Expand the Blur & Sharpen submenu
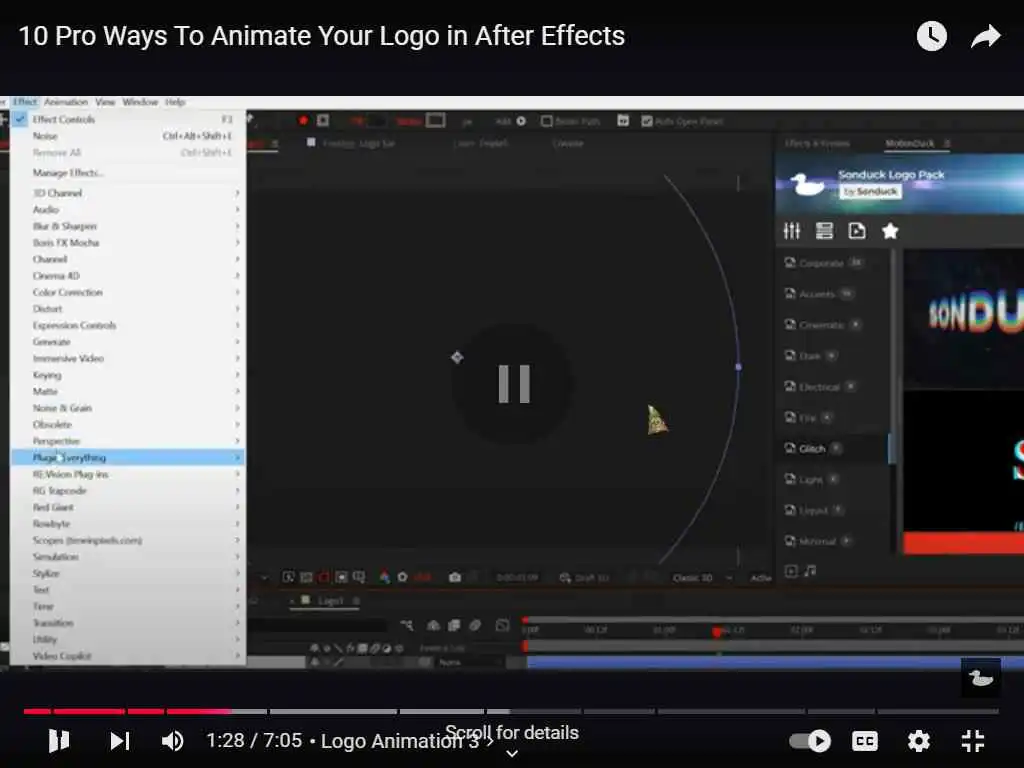 (x=128, y=226)
